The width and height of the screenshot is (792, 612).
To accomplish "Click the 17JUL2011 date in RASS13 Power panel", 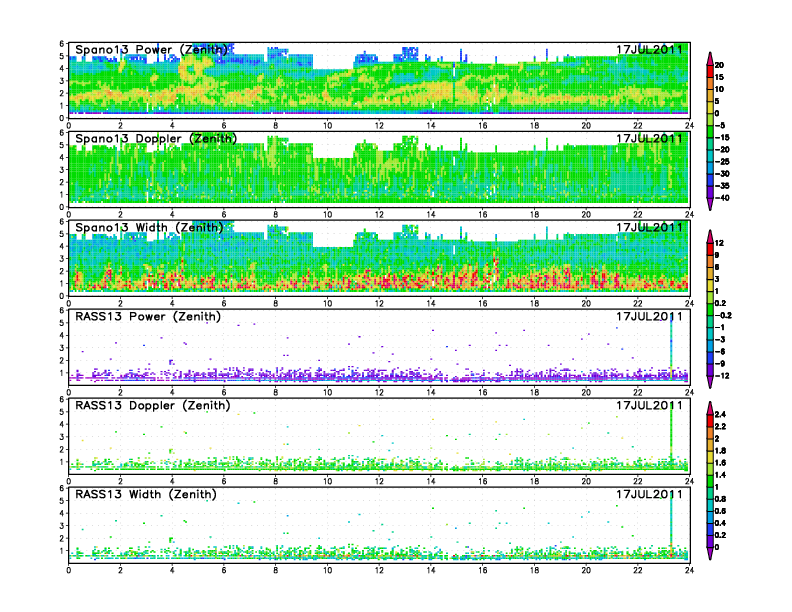I will coord(649,316).
